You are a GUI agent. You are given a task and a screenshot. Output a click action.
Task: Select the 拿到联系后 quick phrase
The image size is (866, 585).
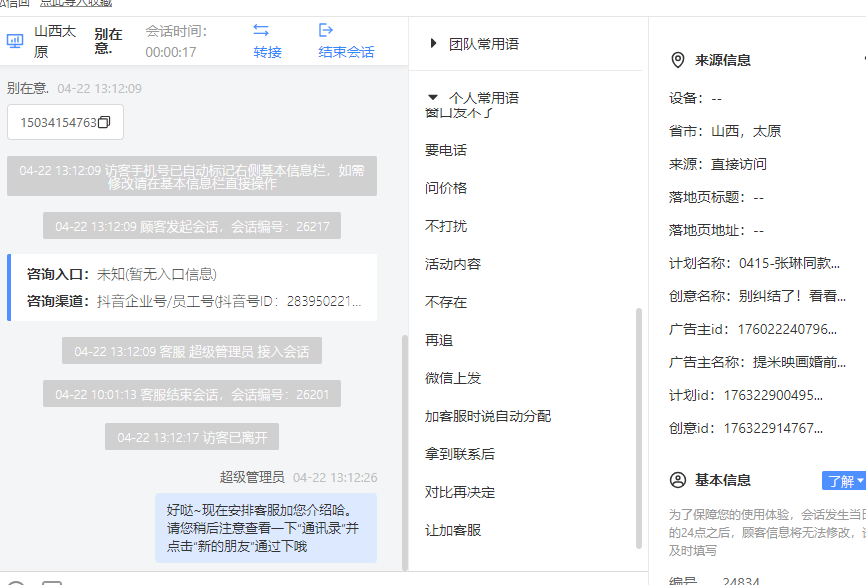tap(460, 454)
